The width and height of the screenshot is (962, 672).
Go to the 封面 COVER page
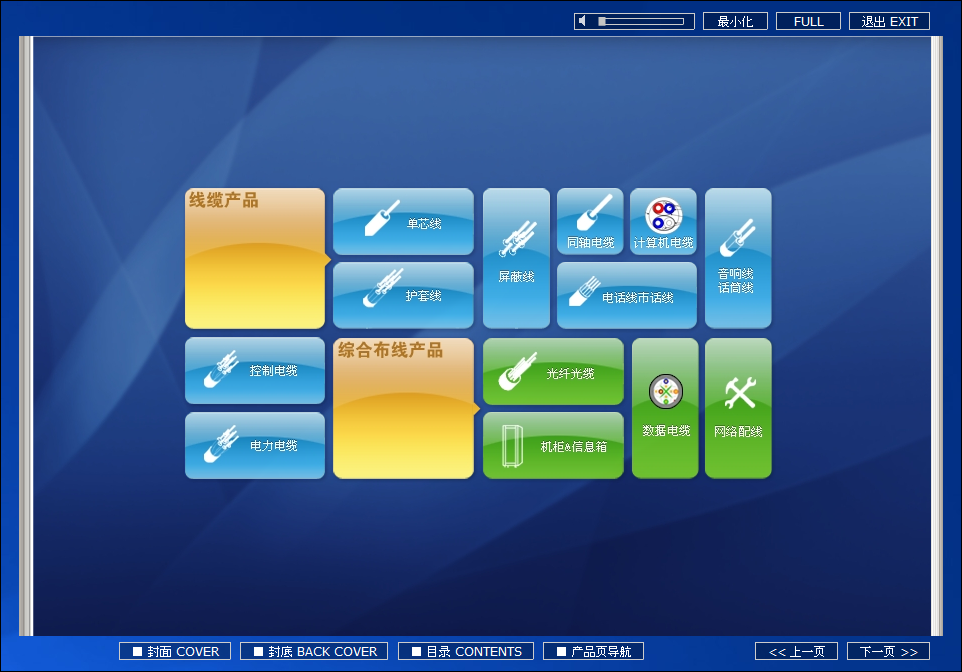click(x=174, y=651)
